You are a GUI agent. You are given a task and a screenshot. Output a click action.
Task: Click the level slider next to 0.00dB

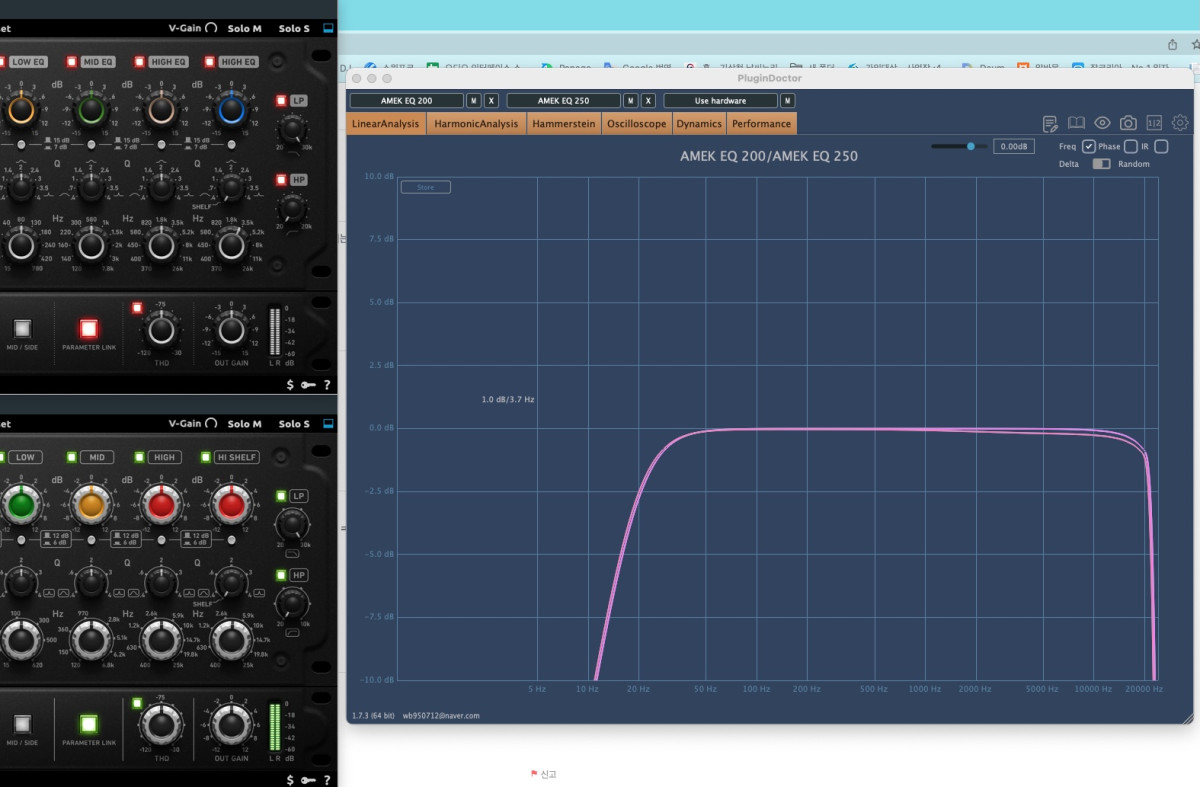point(960,146)
